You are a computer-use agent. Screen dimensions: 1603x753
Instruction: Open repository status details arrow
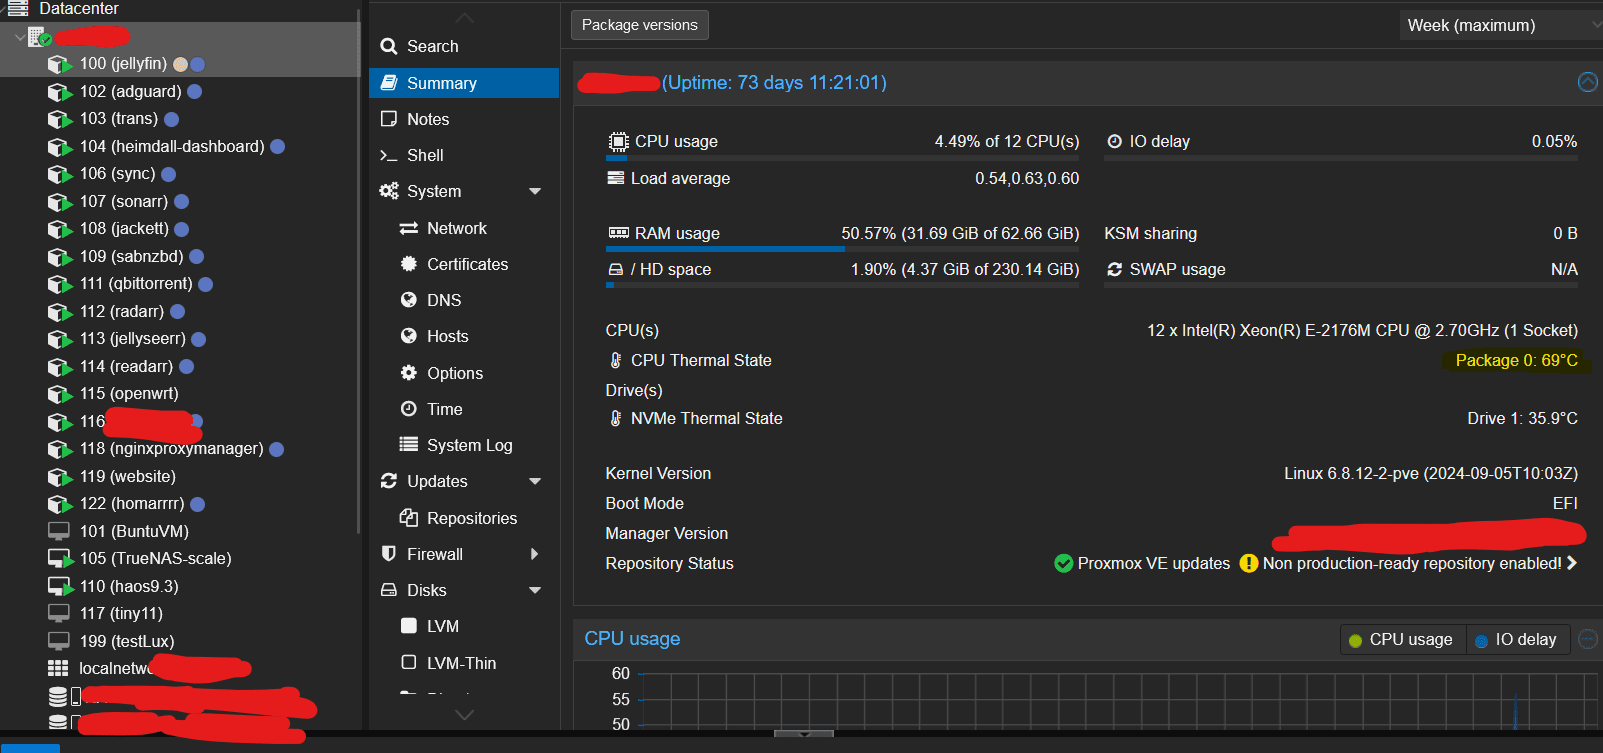click(x=1572, y=563)
